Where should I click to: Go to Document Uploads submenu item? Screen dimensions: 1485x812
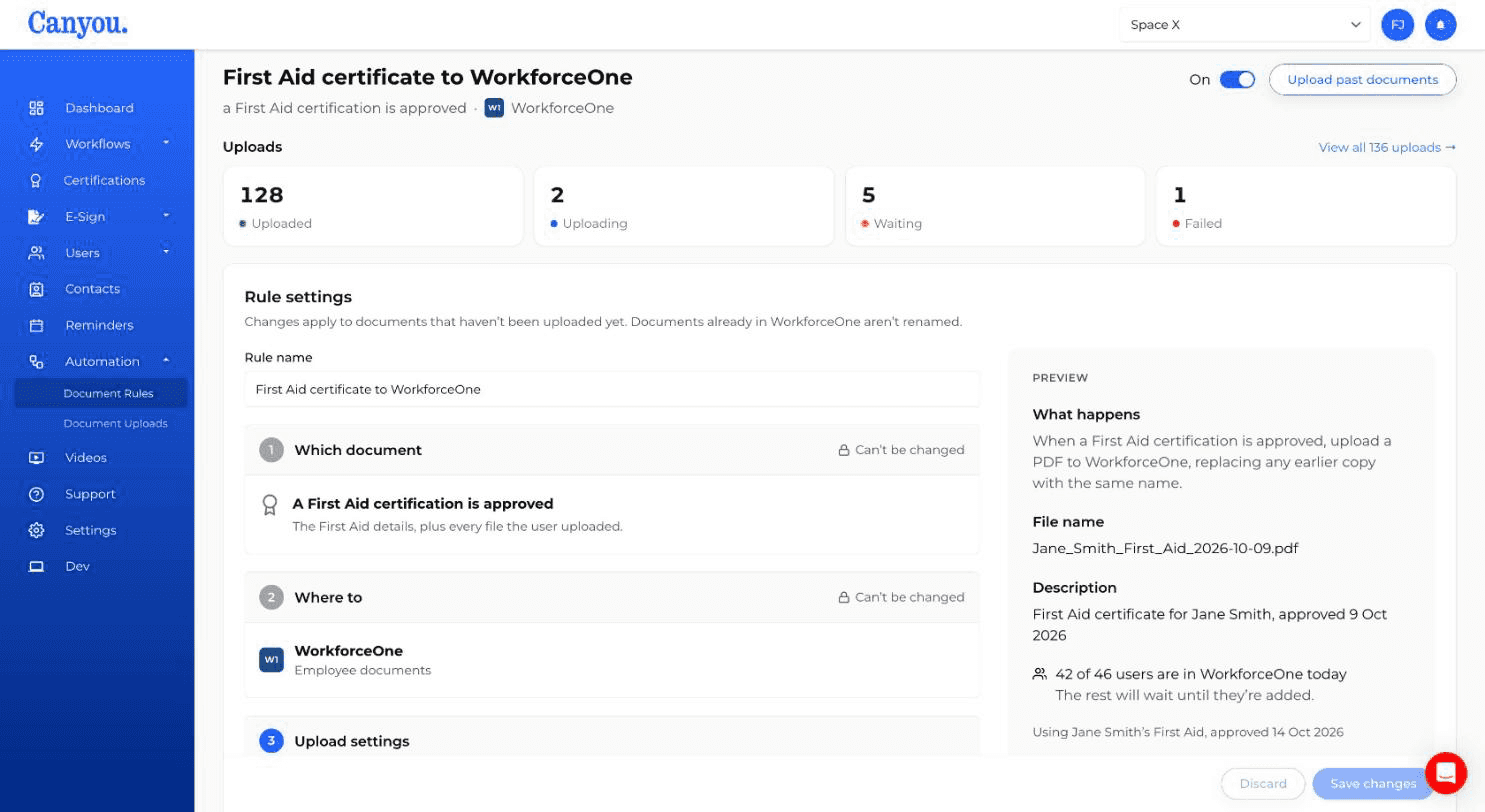[115, 423]
